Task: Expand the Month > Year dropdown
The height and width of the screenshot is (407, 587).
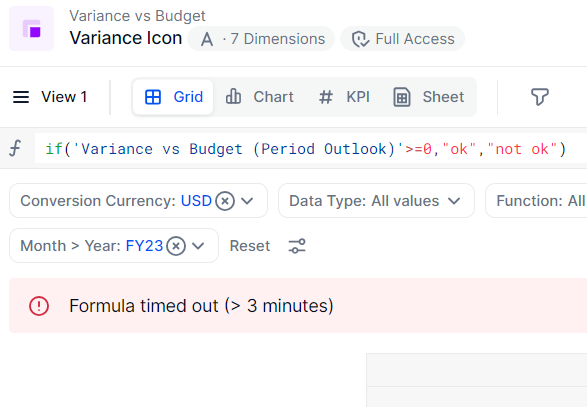Action: pos(198,246)
